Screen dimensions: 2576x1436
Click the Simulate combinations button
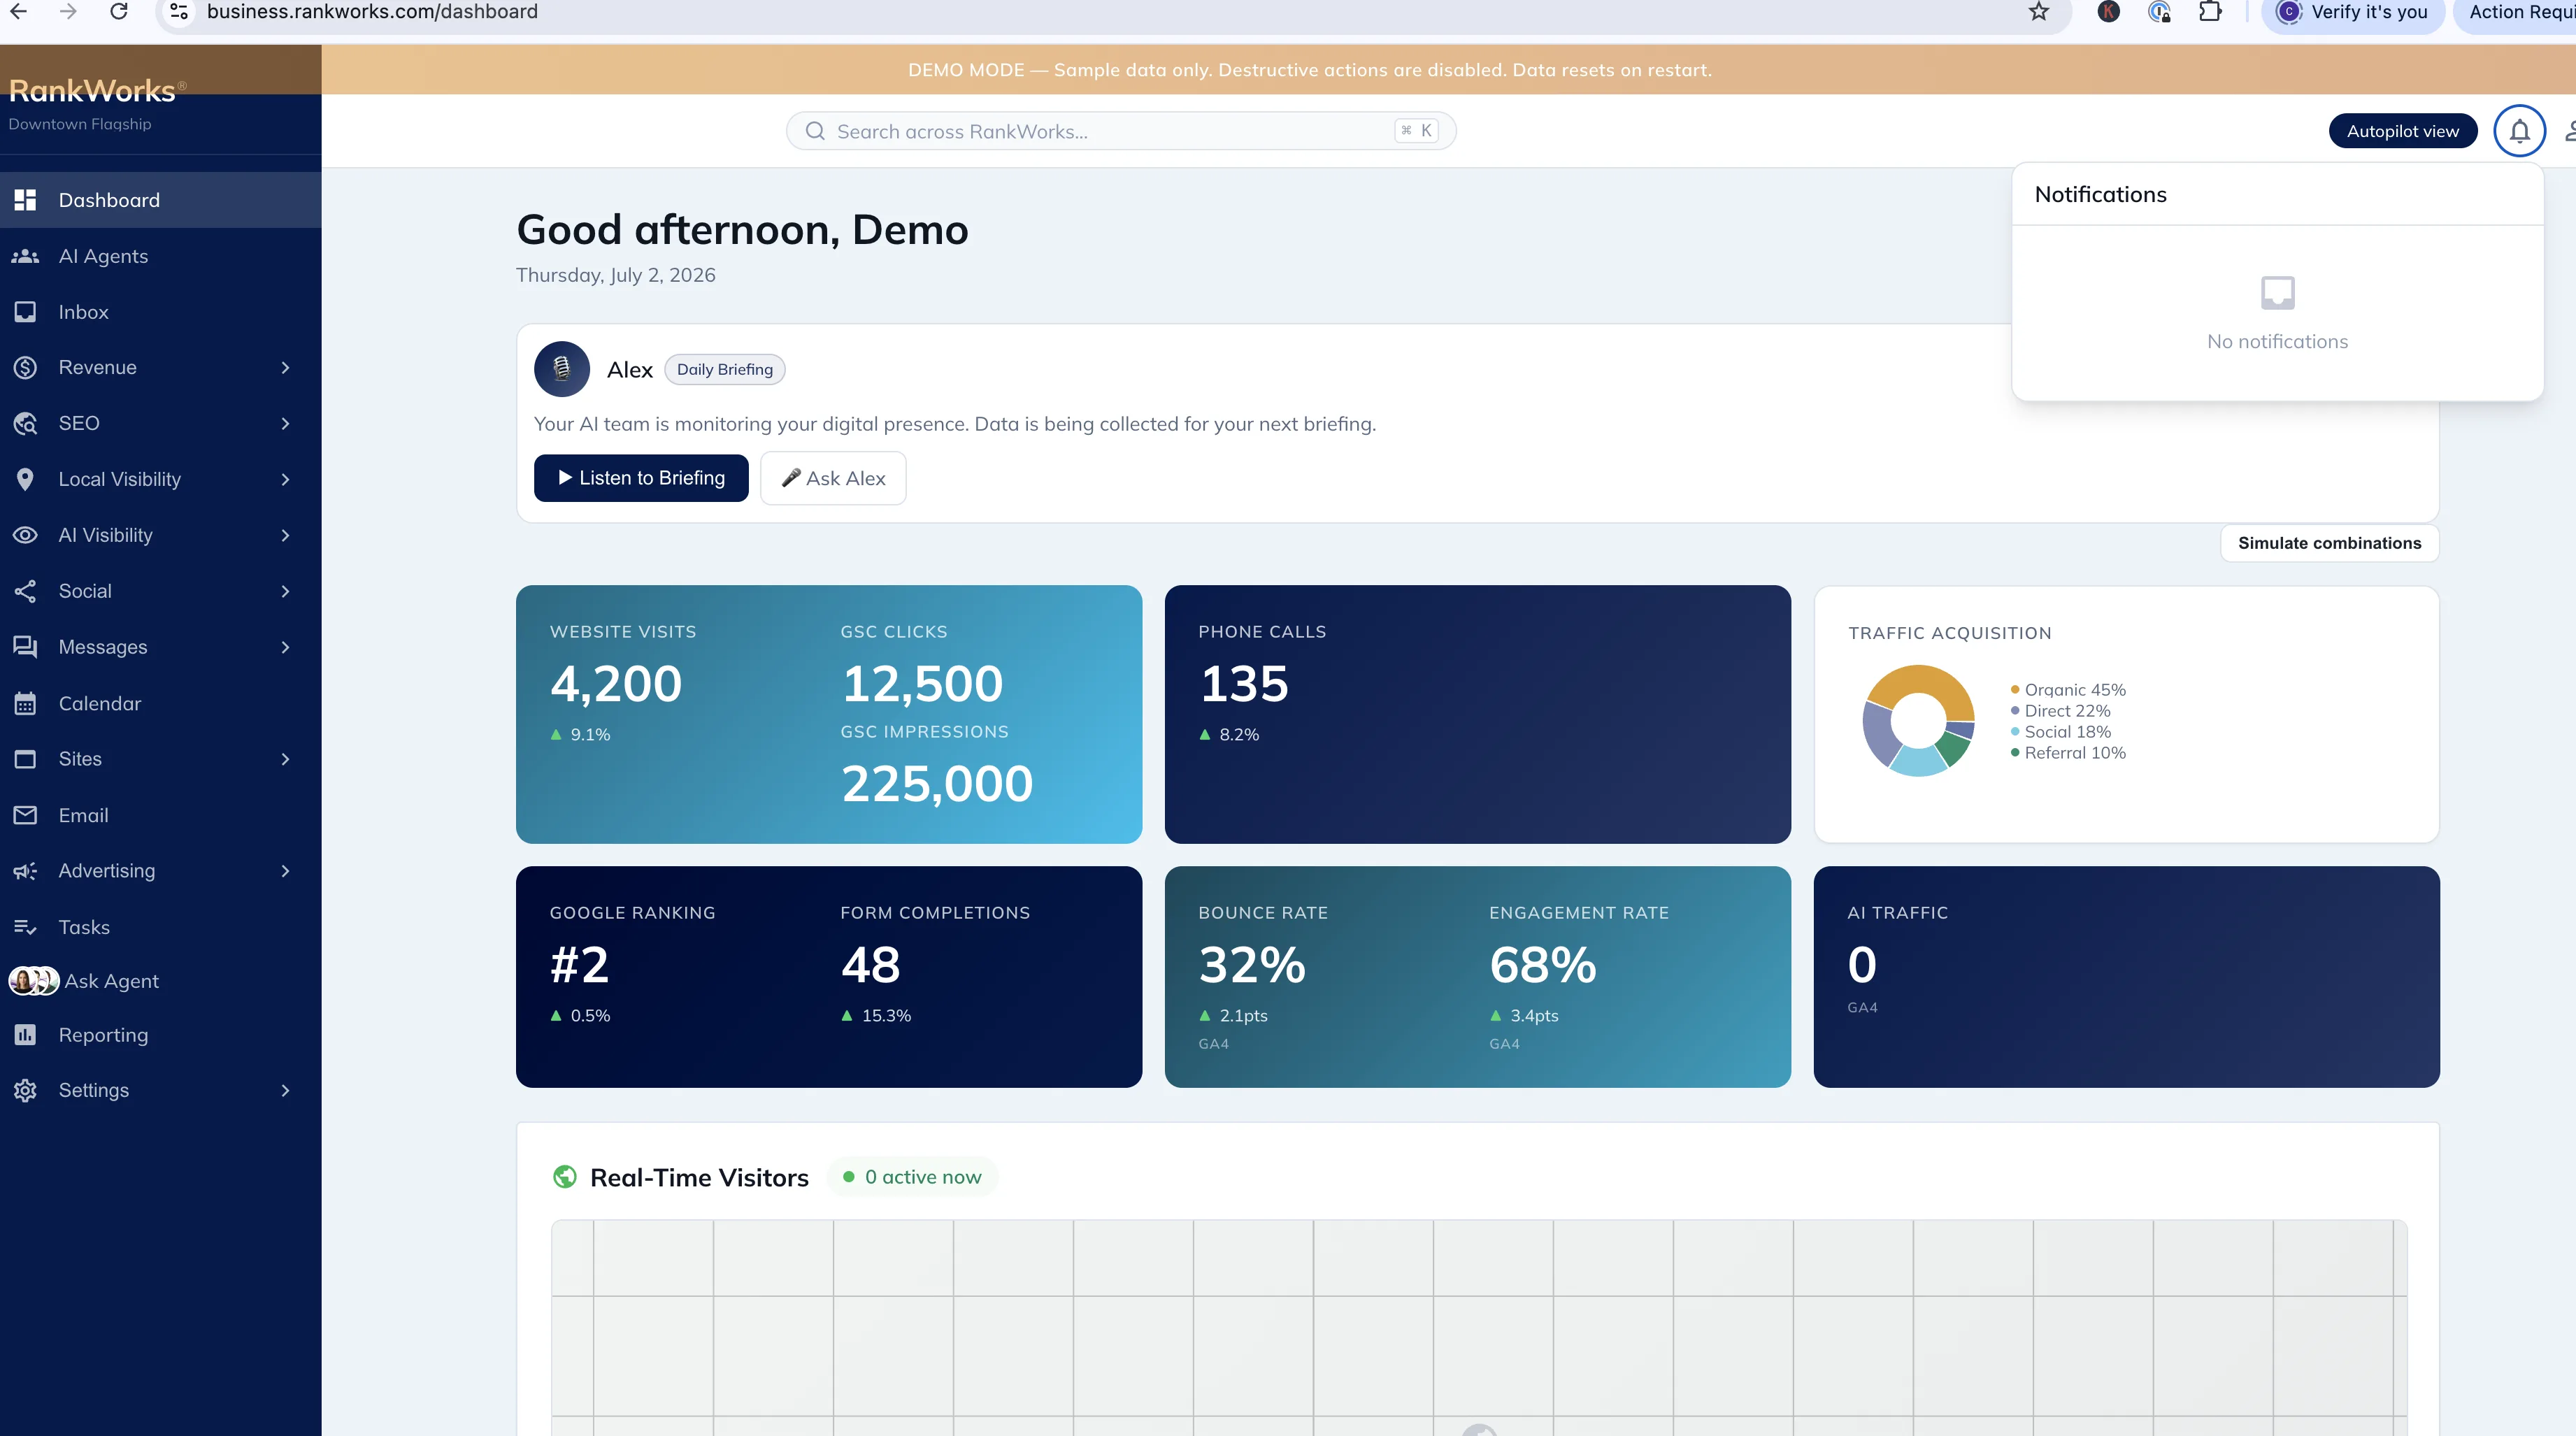[x=2329, y=543]
